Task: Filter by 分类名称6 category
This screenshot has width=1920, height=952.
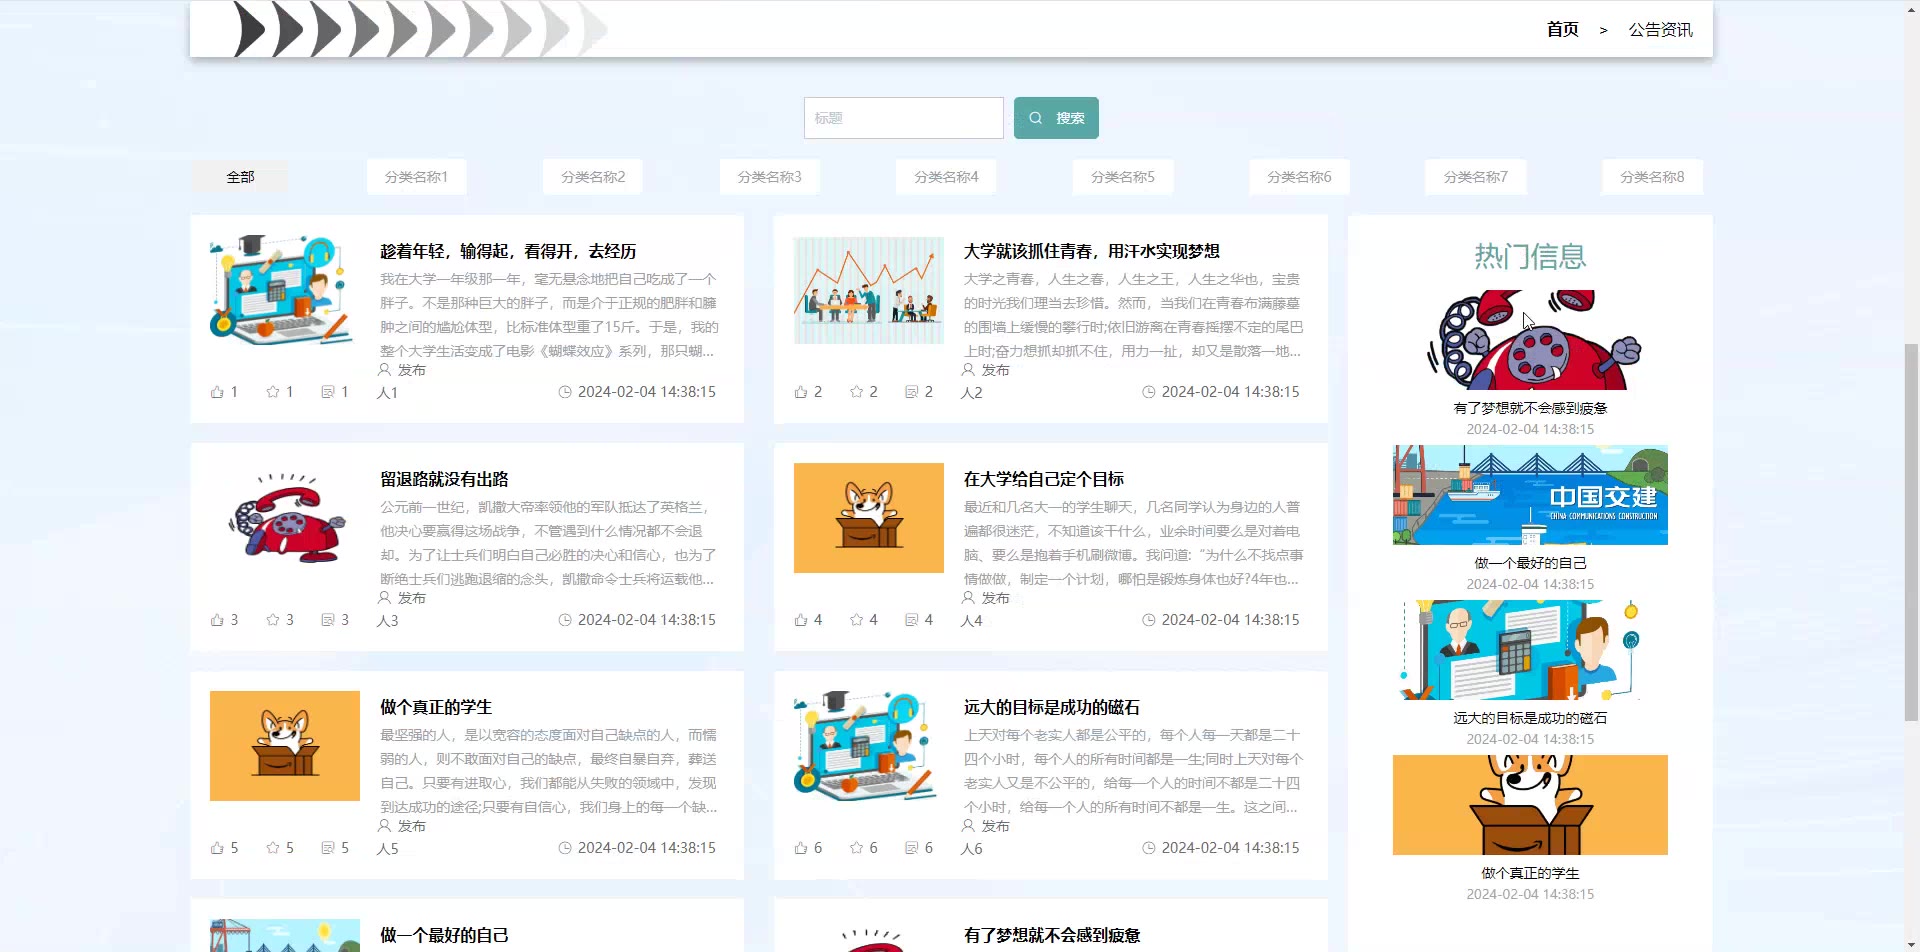Action: pos(1299,177)
